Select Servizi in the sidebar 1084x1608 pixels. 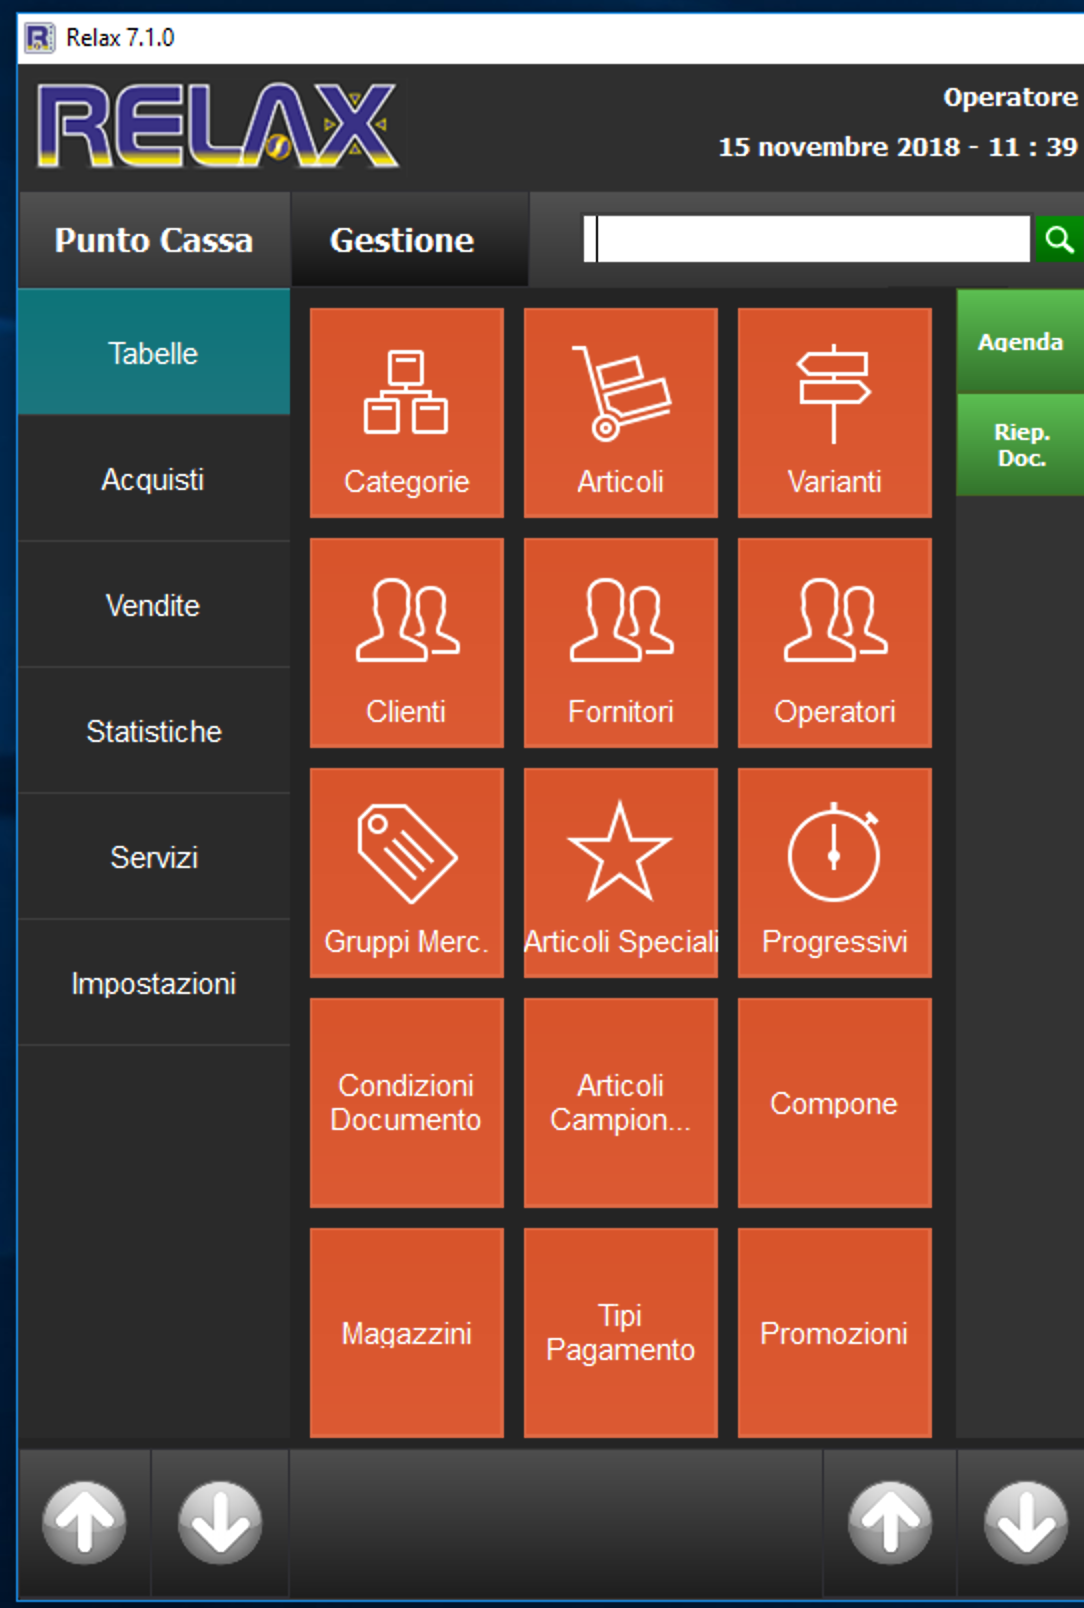[x=154, y=857]
